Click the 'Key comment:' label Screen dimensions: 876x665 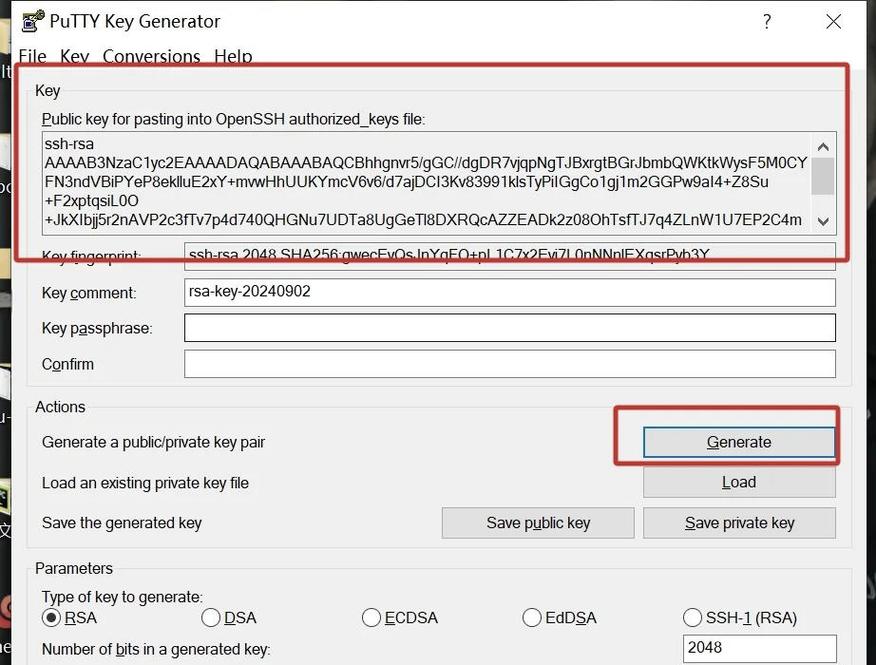pos(89,293)
